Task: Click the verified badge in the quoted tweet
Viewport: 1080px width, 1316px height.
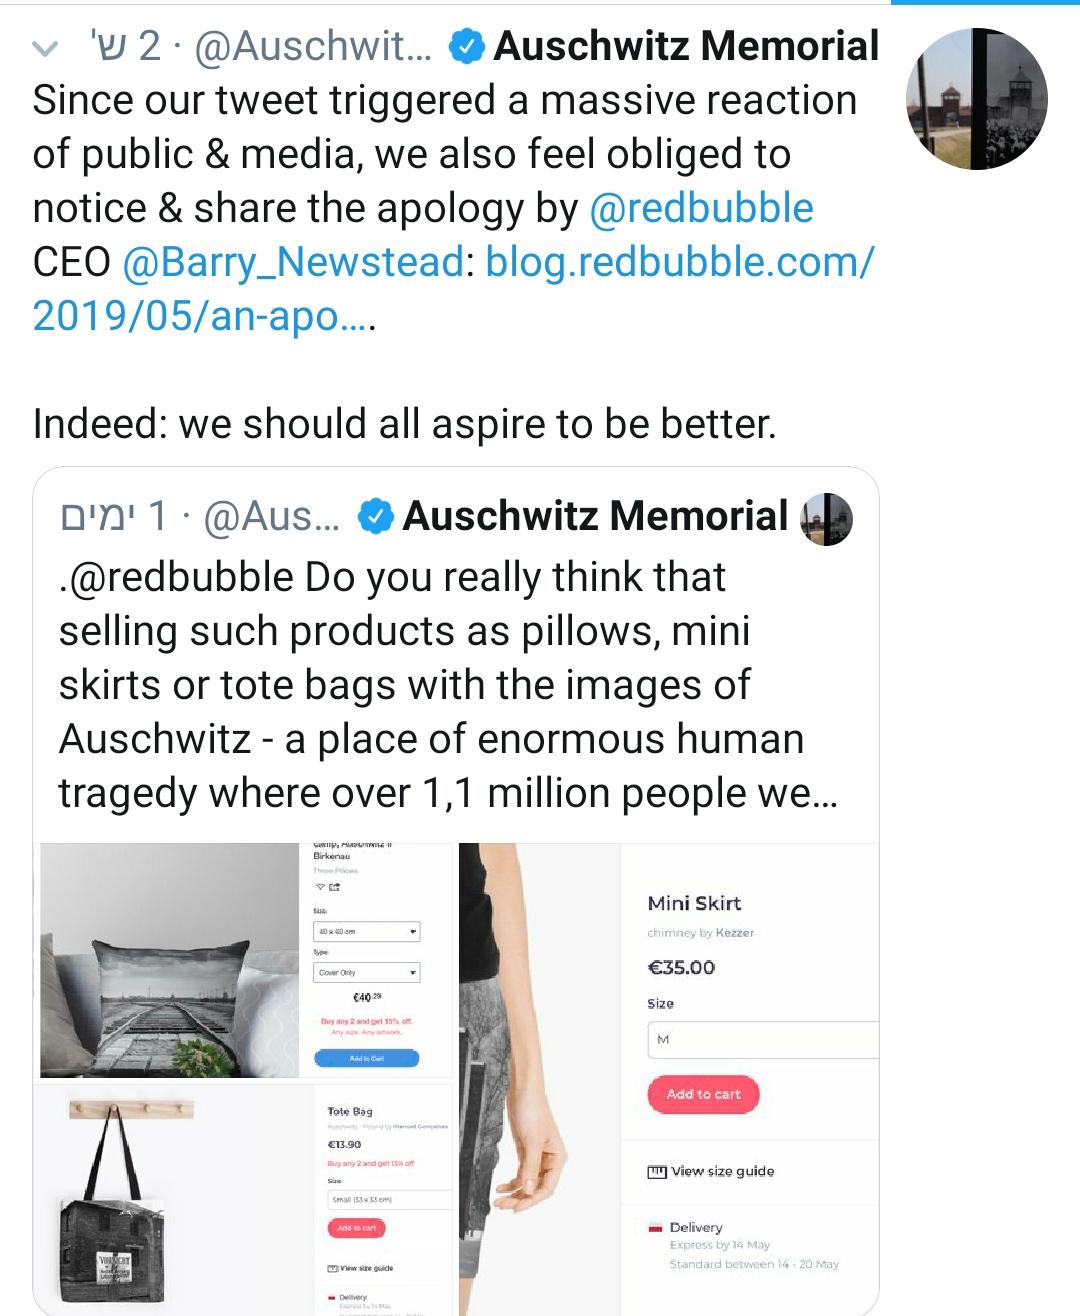Action: [x=375, y=517]
